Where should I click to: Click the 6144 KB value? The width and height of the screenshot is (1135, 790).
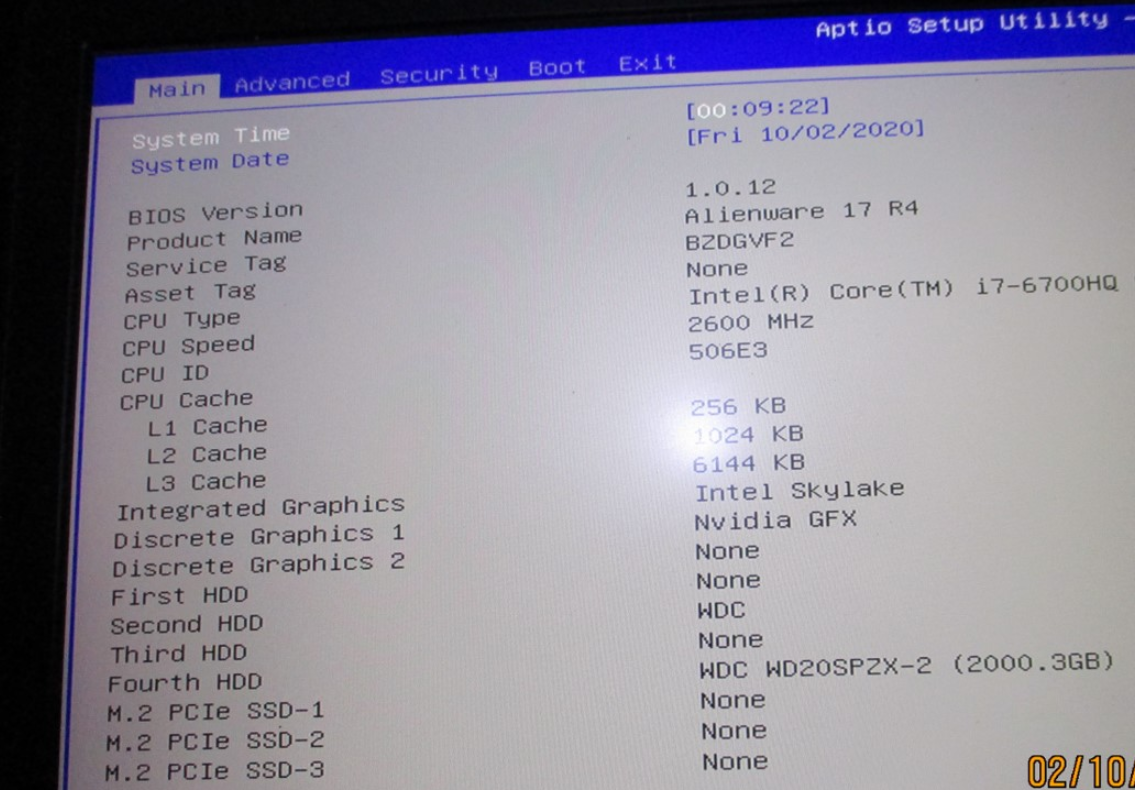click(748, 463)
